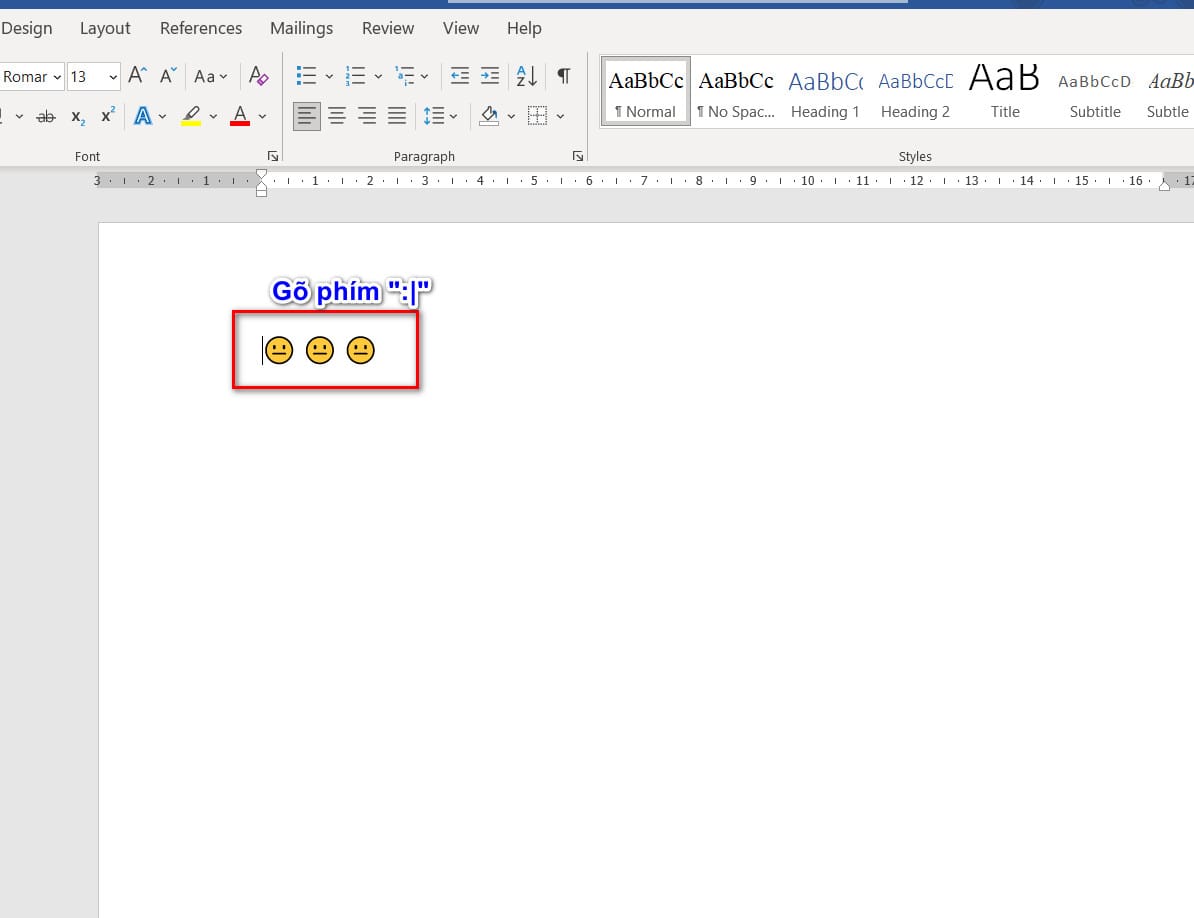Switch to the Mailings tab
The width and height of the screenshot is (1194, 918).
point(301,28)
